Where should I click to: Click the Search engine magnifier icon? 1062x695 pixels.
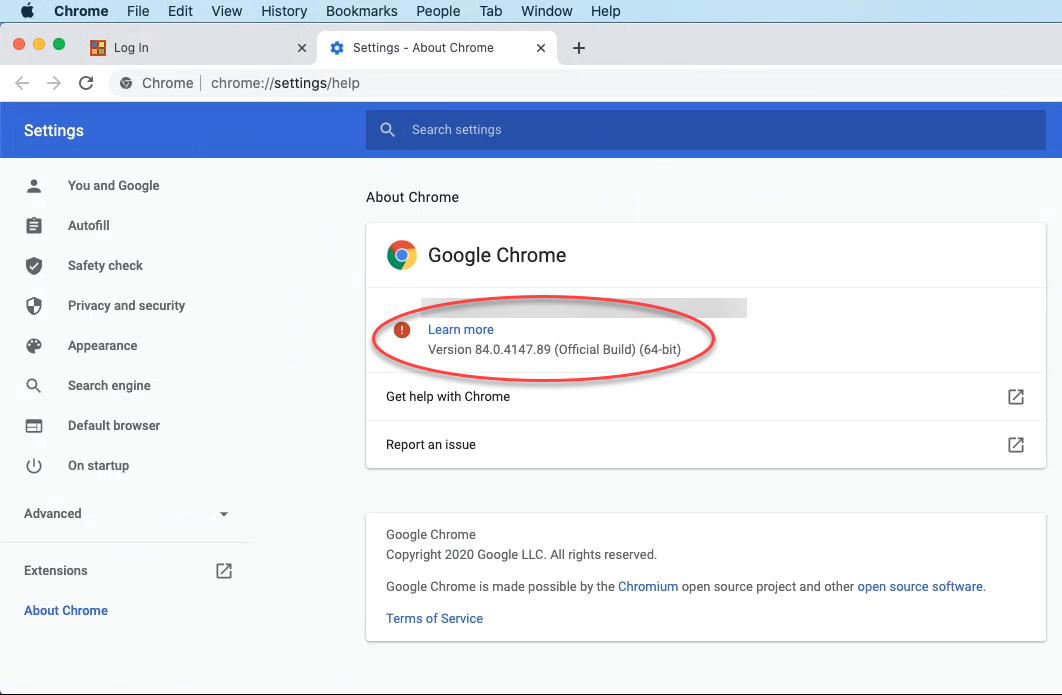click(x=34, y=385)
